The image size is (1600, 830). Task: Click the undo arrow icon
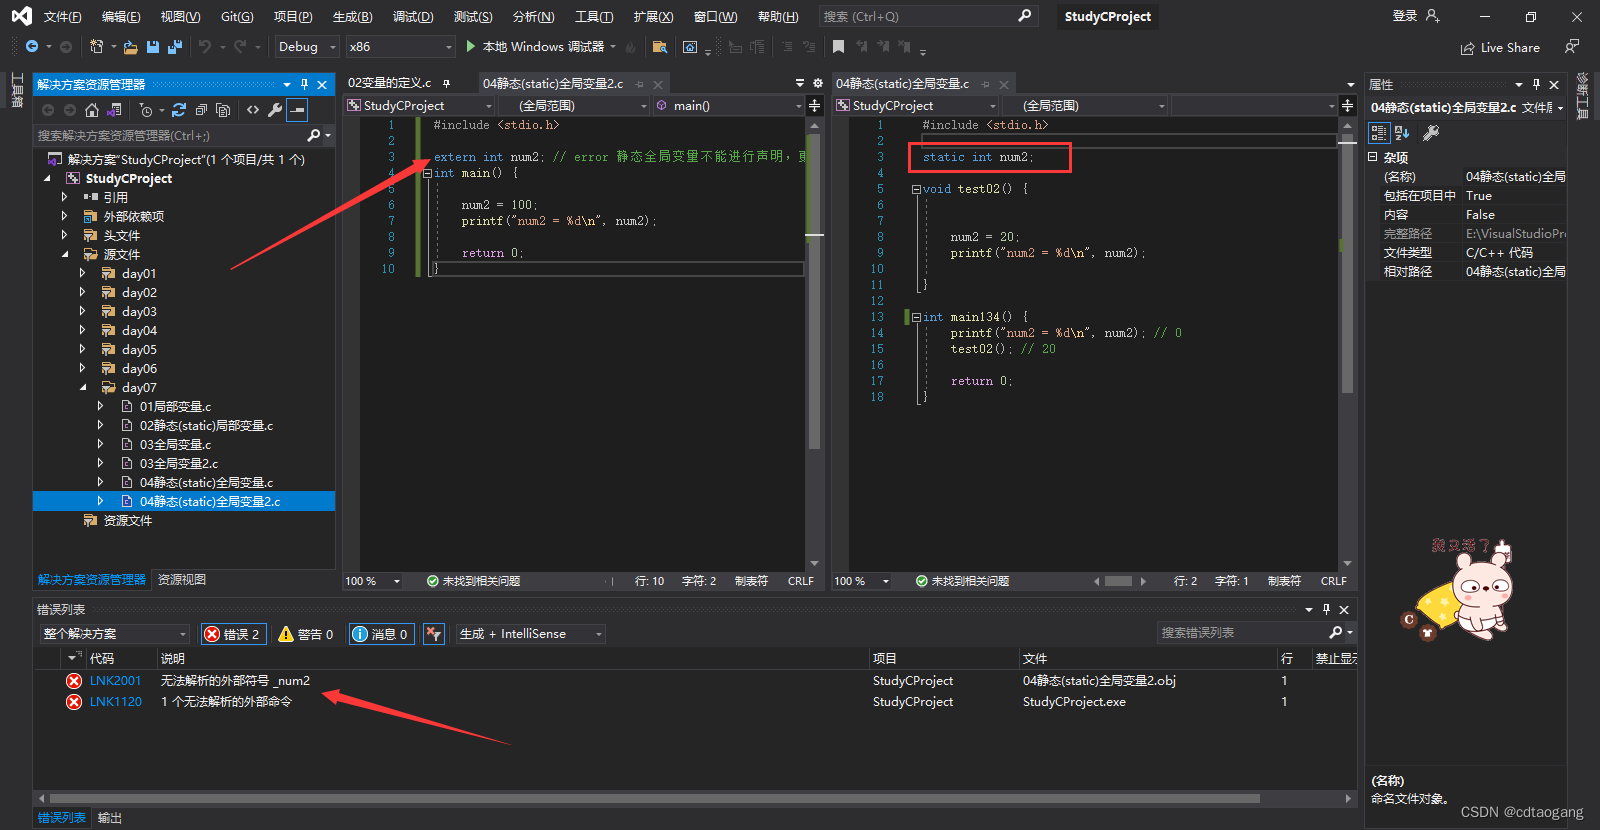point(205,47)
